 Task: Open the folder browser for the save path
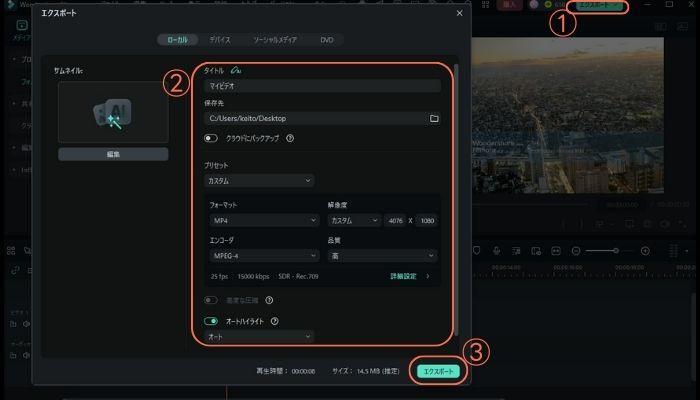coord(434,118)
